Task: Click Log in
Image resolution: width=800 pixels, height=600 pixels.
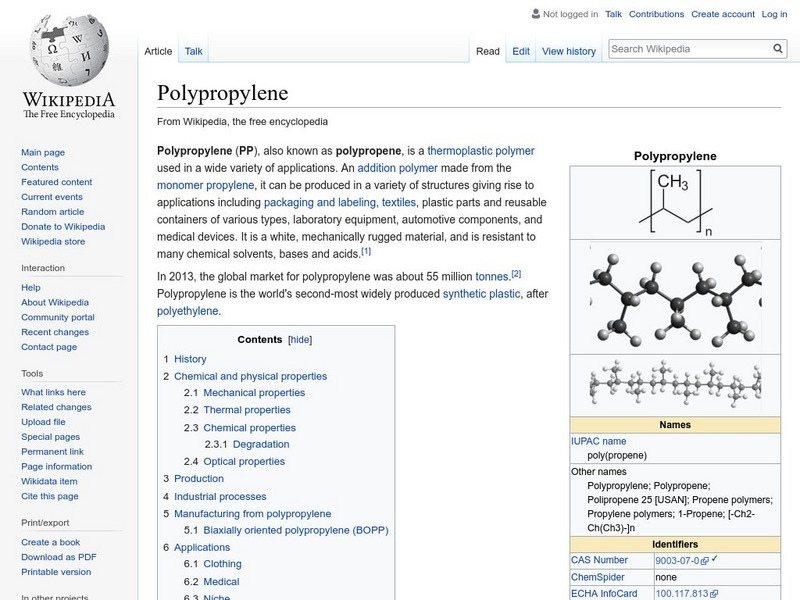Action: [774, 14]
